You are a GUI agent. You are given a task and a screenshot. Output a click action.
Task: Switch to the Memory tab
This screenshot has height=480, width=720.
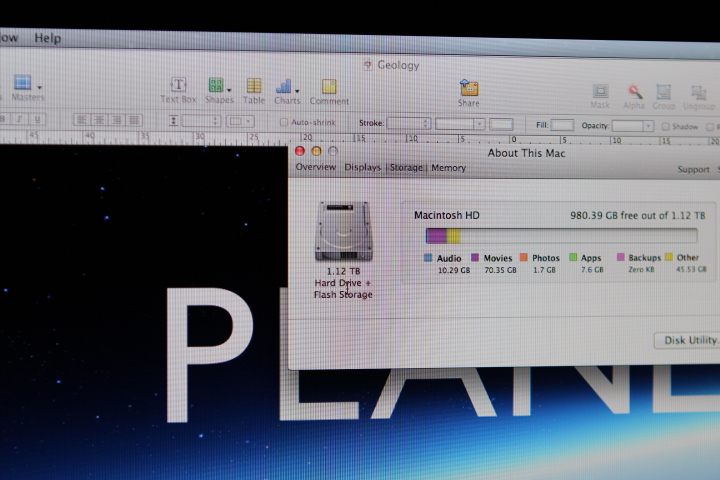click(x=448, y=168)
